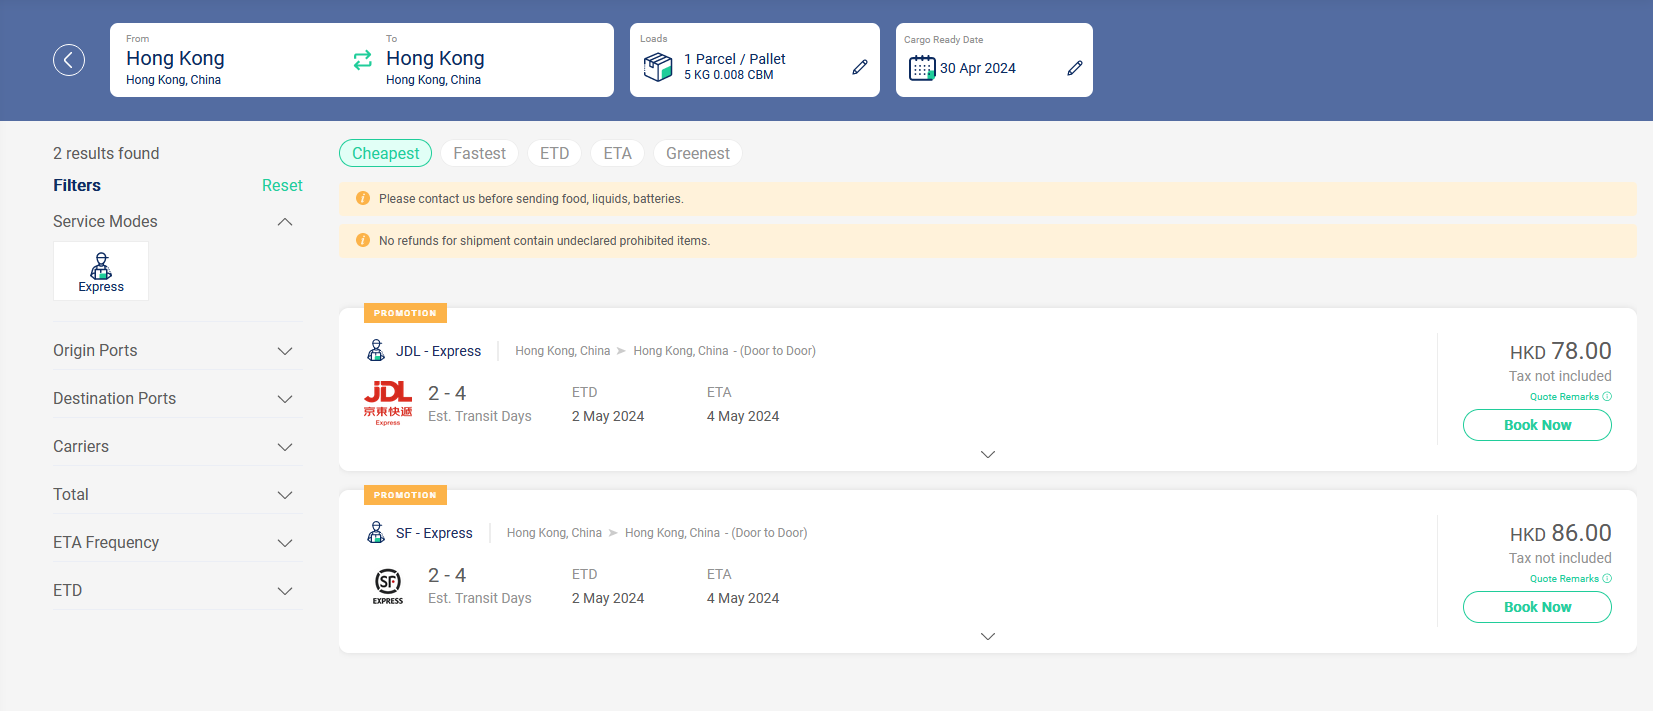Viewport: 1653px width, 711px height.
Task: Expand details of the JDL Express quote
Action: tap(988, 454)
